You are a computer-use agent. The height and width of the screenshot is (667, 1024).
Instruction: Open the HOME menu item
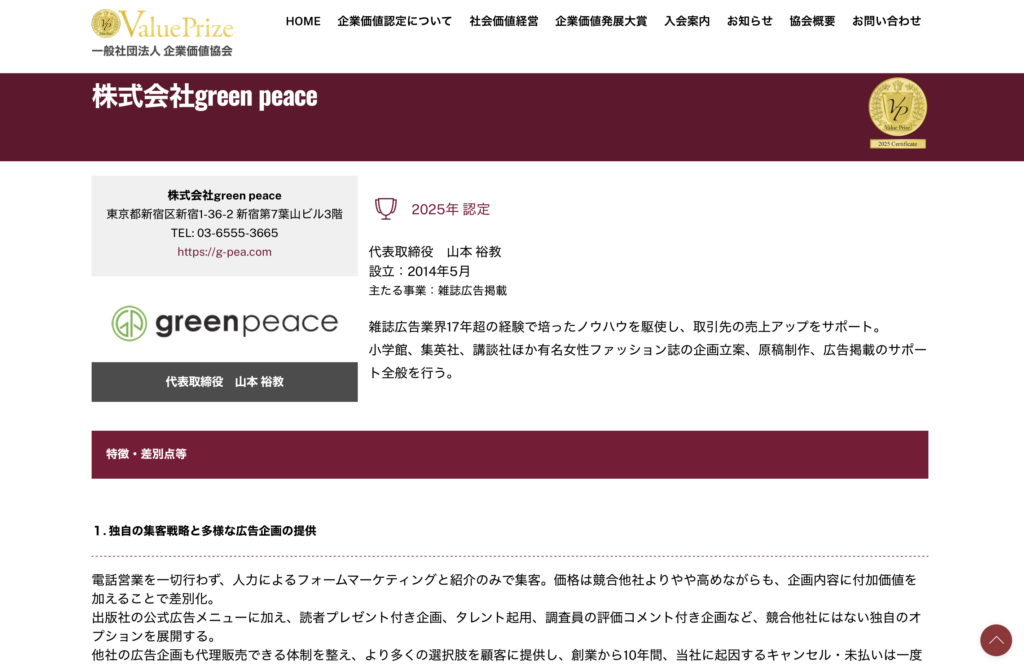[x=303, y=20]
